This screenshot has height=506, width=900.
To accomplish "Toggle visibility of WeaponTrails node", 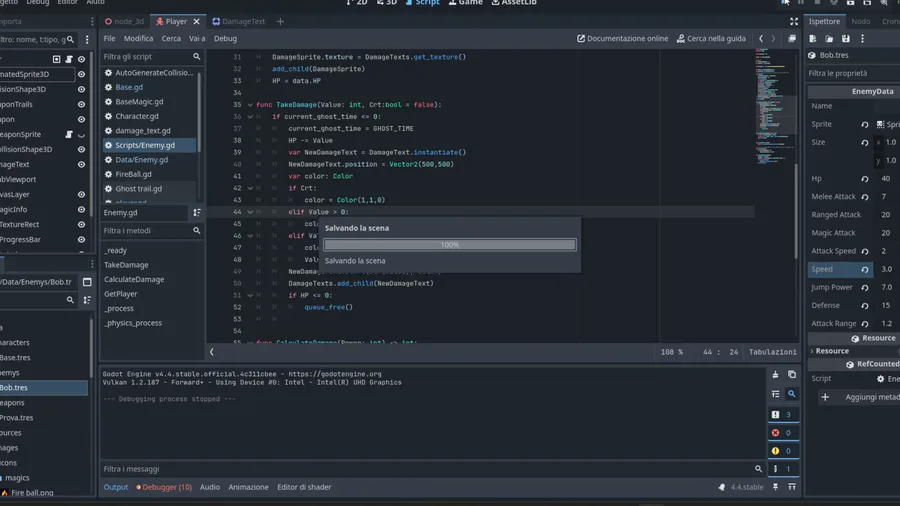I will (82, 104).
